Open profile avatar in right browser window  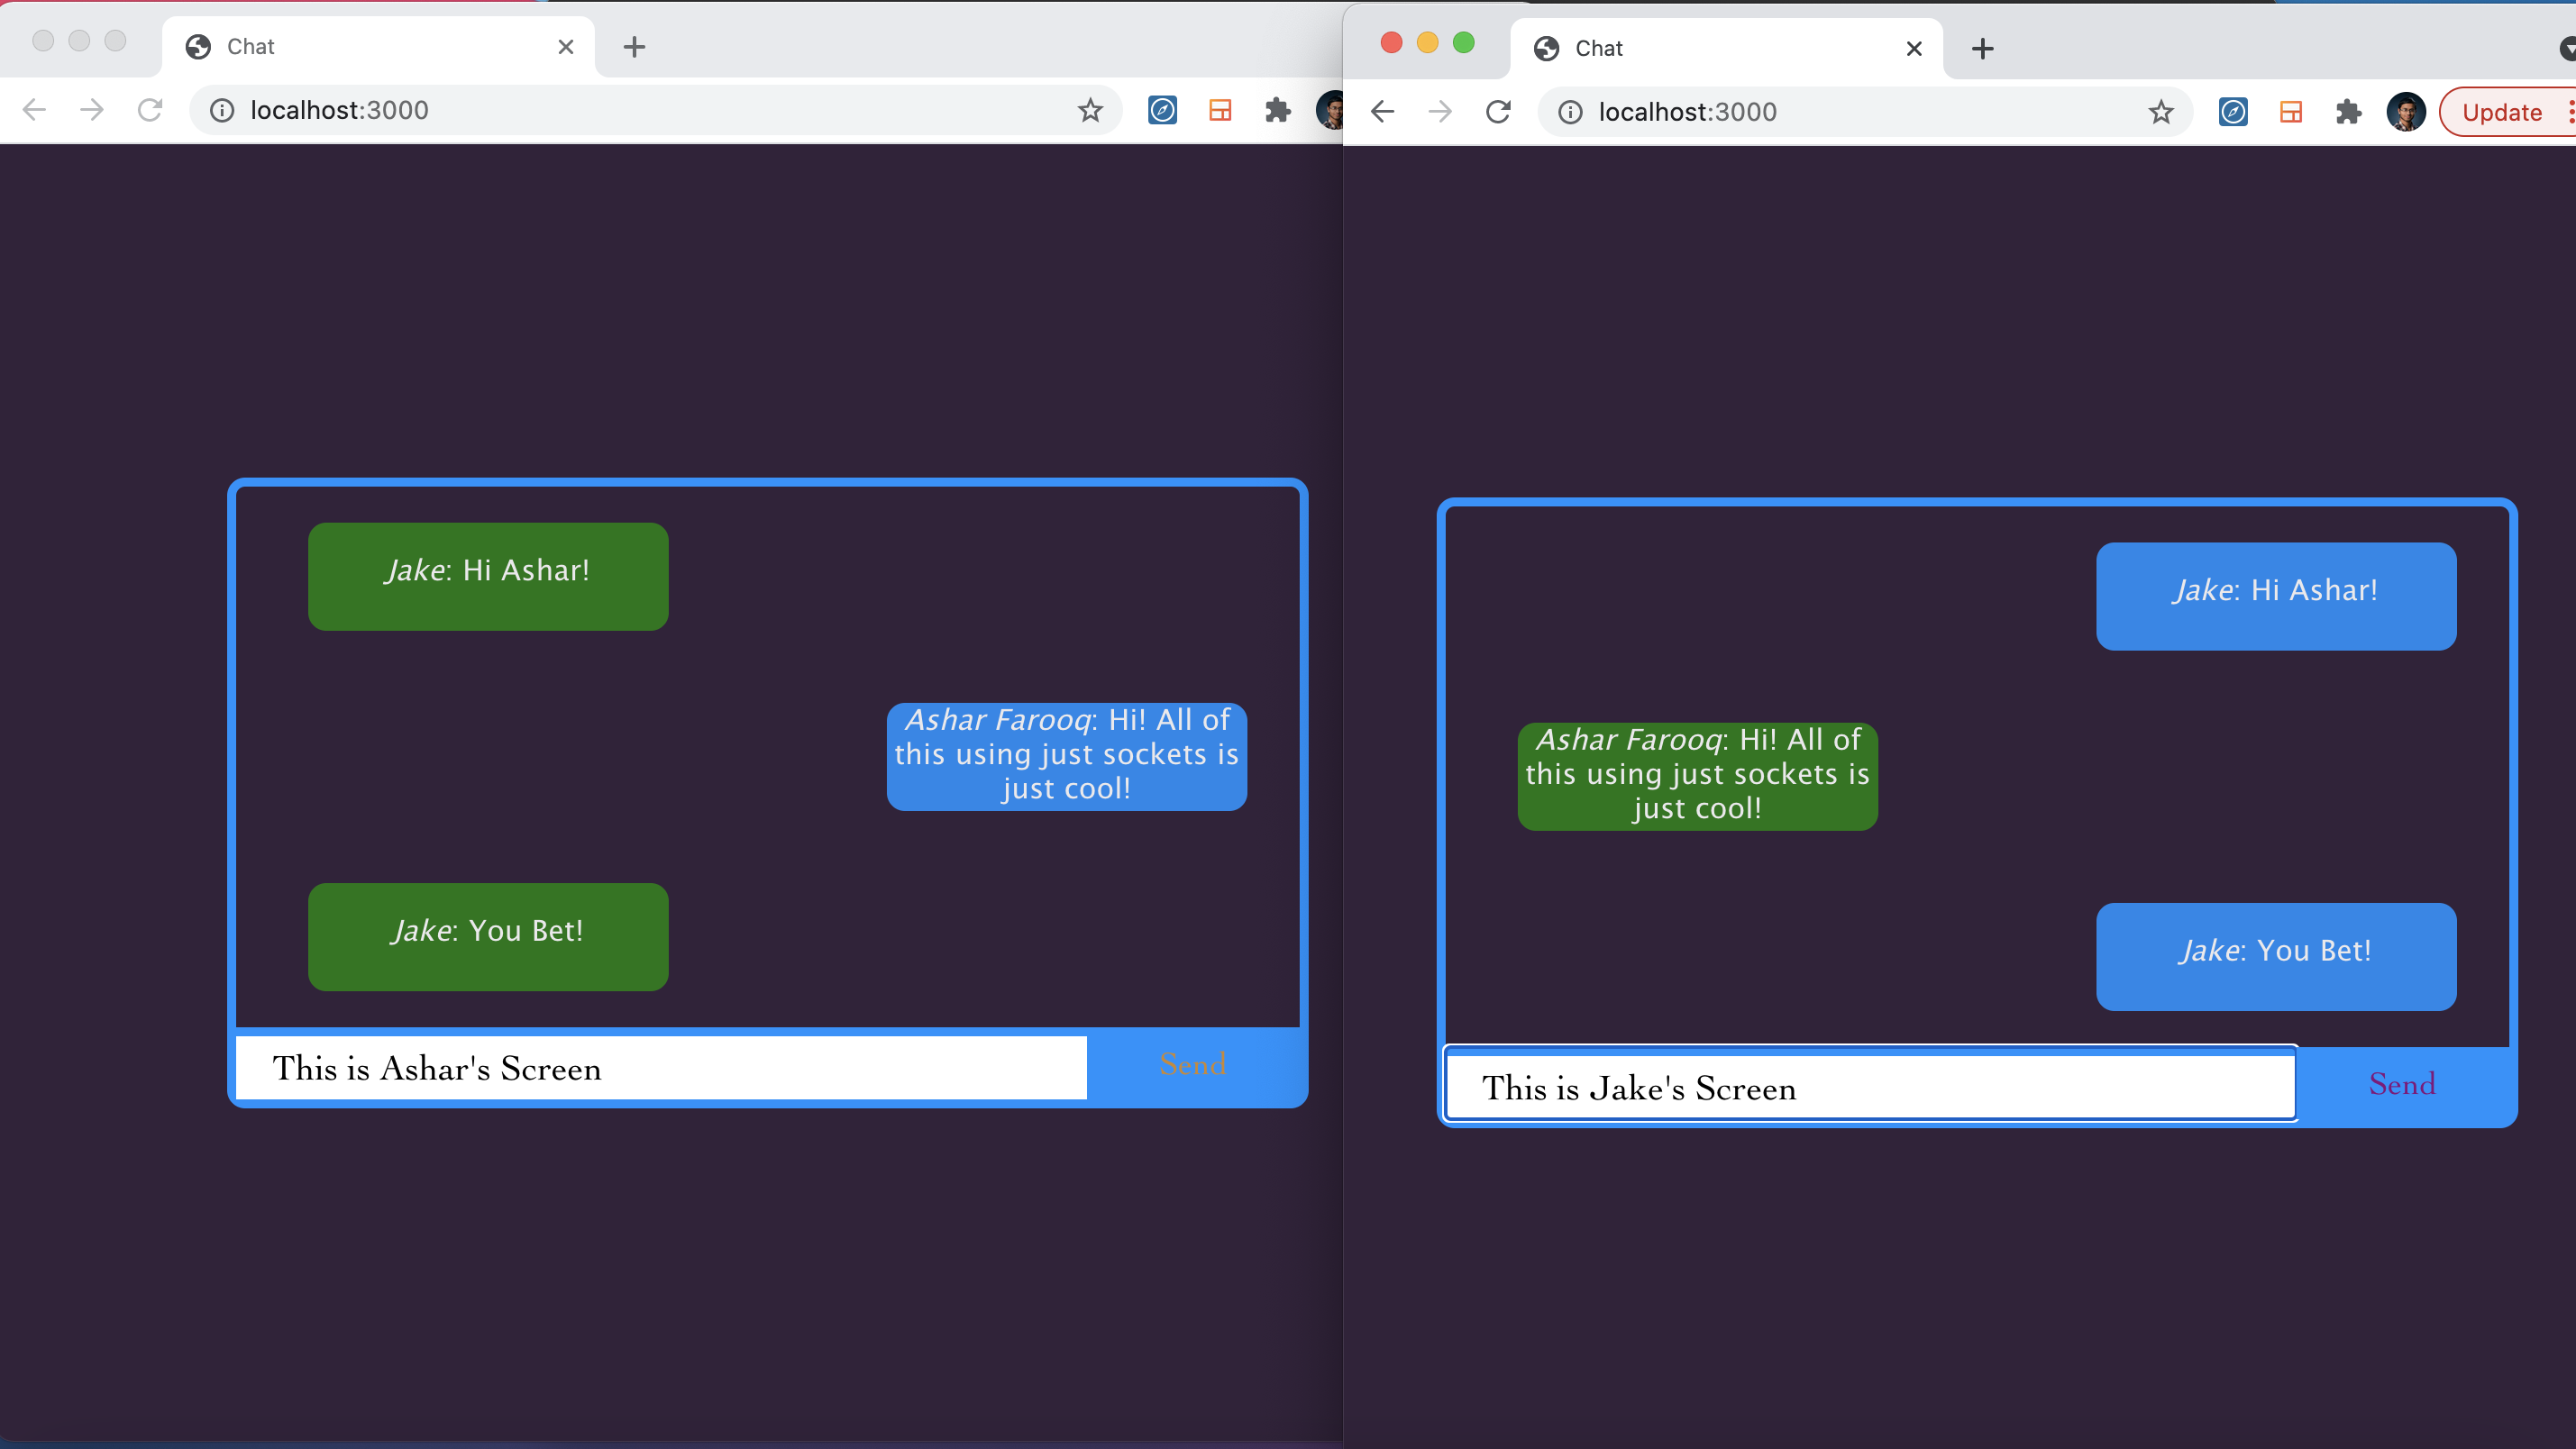click(2405, 112)
